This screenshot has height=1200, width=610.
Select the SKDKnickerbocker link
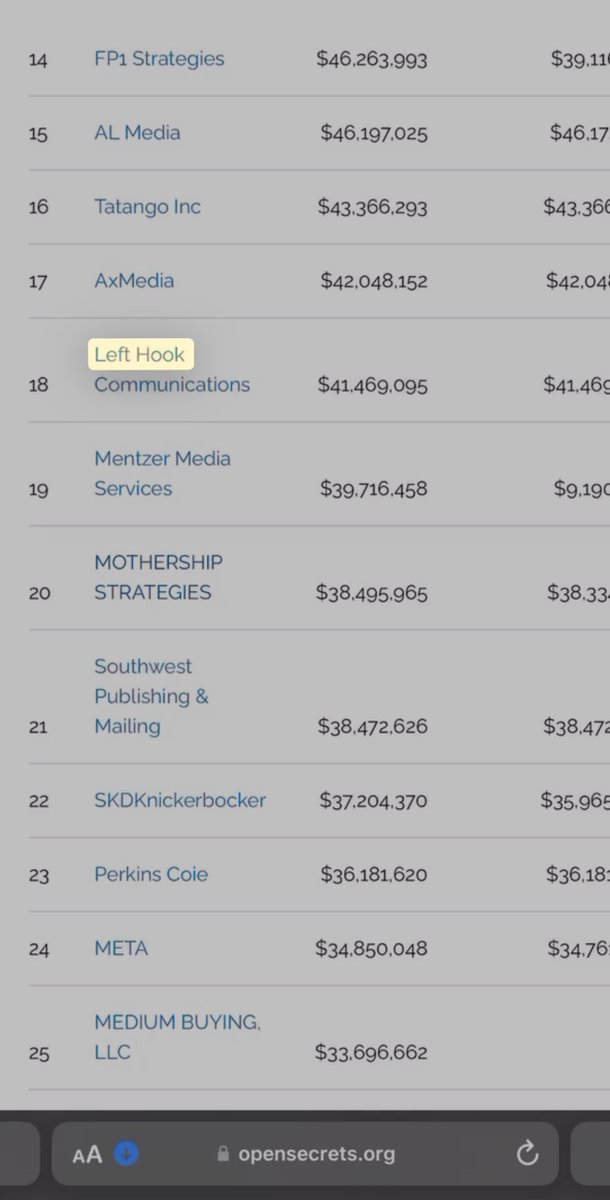180,800
